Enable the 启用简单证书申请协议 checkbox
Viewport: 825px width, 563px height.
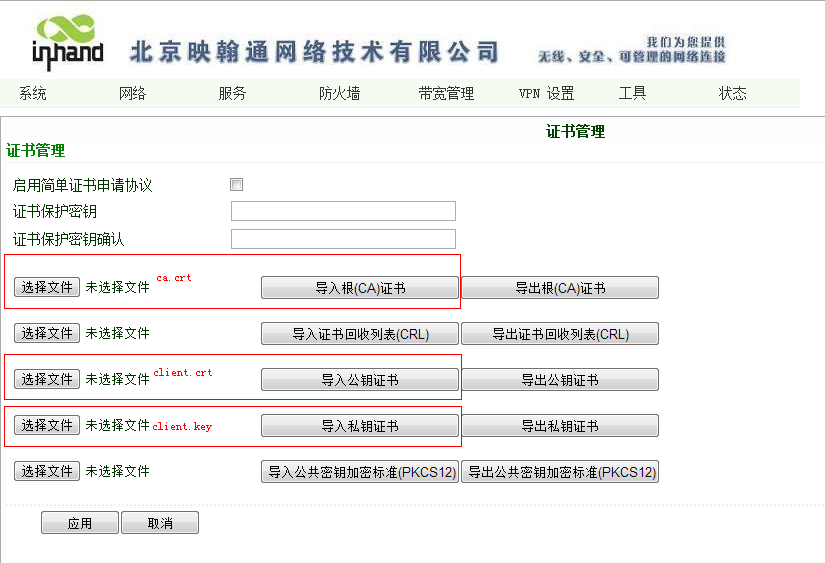pos(237,185)
